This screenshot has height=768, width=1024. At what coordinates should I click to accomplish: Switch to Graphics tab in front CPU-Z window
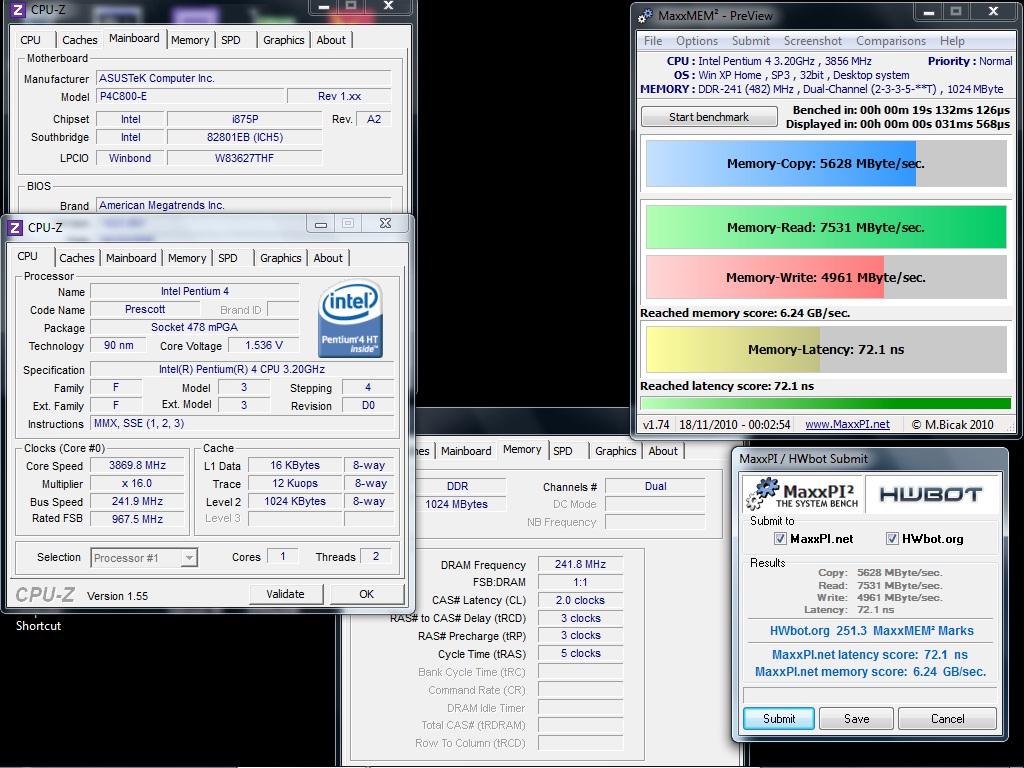click(281, 258)
